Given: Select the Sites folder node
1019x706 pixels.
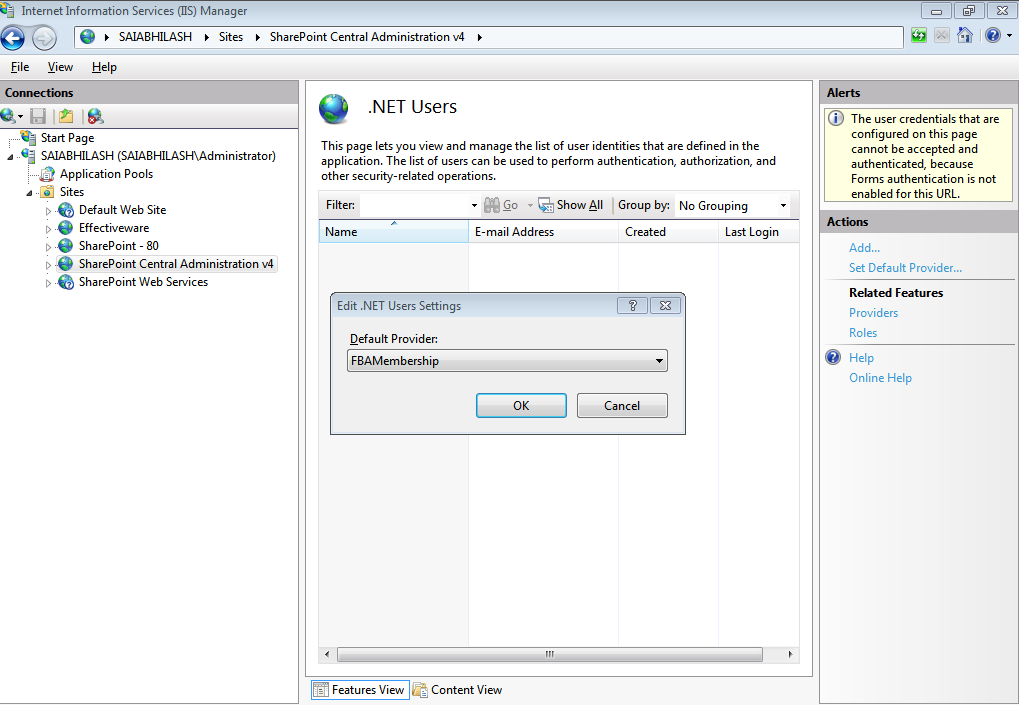Looking at the screenshot, I should tap(71, 192).
